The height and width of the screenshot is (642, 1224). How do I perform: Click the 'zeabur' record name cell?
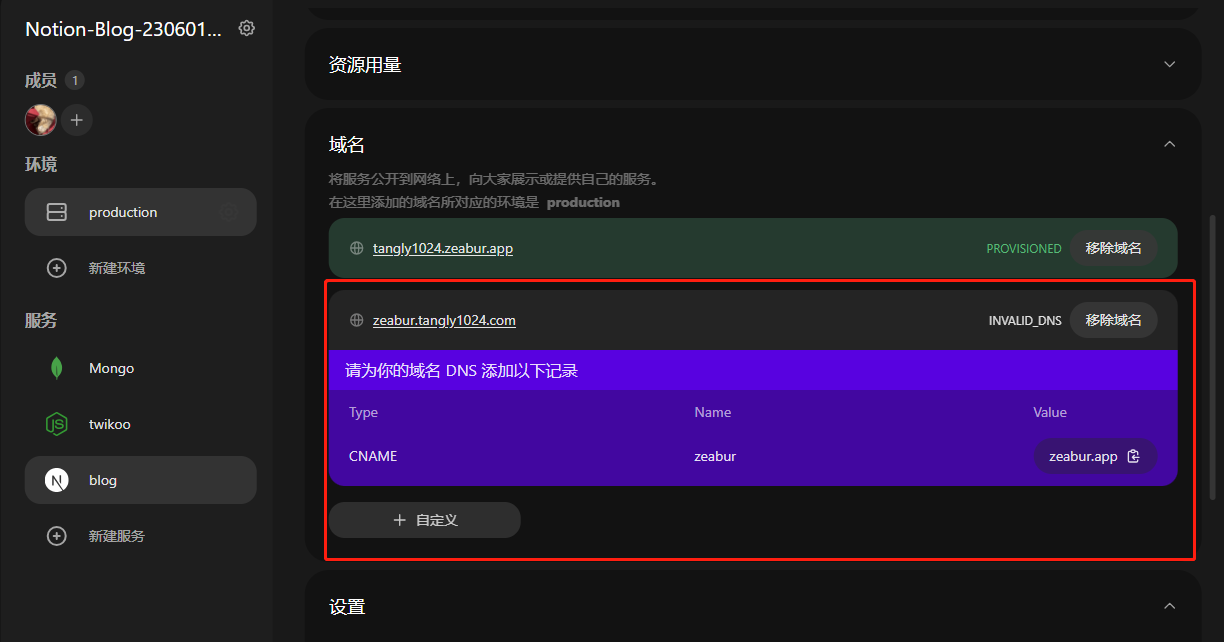click(715, 456)
